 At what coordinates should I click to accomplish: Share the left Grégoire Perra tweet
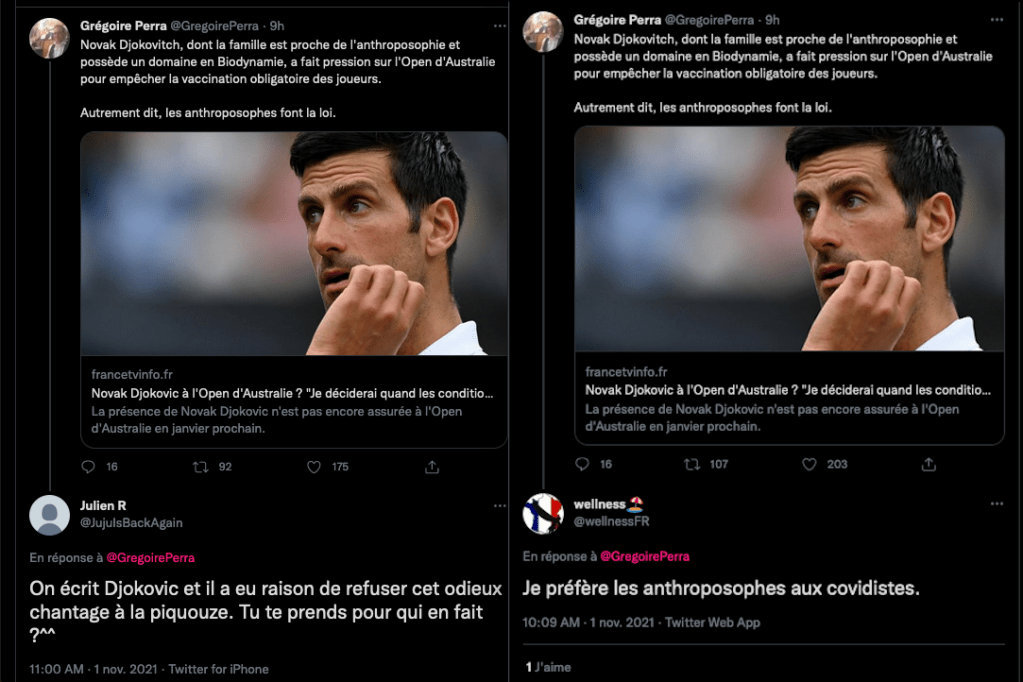[432, 467]
